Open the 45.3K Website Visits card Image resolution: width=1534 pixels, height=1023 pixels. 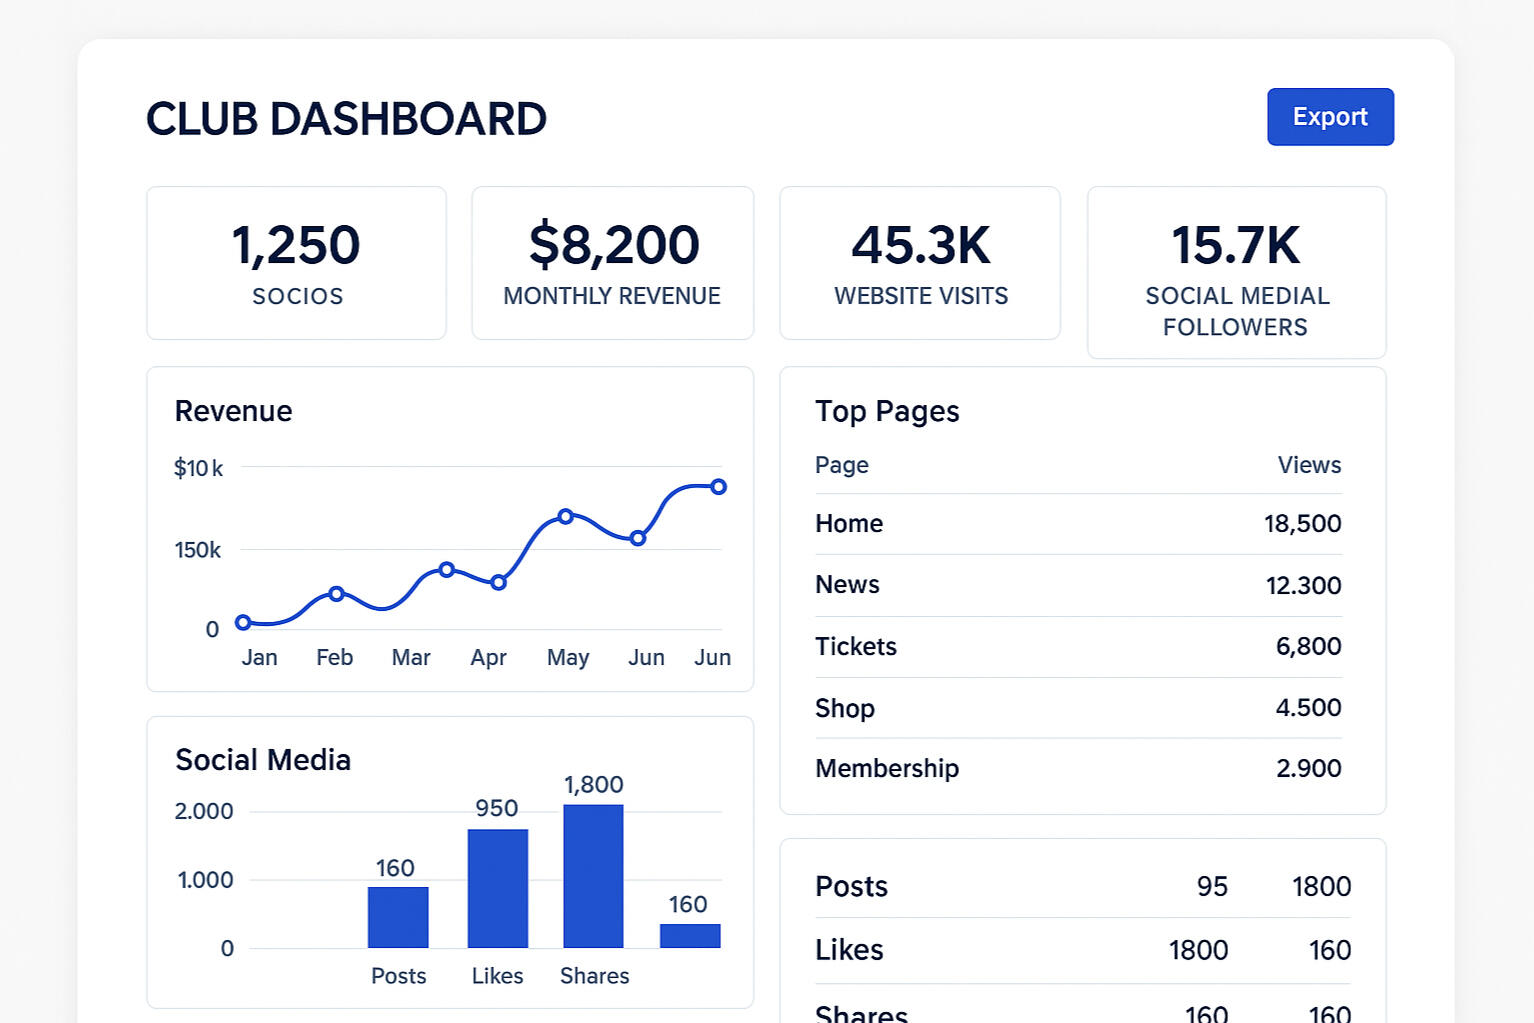(919, 263)
